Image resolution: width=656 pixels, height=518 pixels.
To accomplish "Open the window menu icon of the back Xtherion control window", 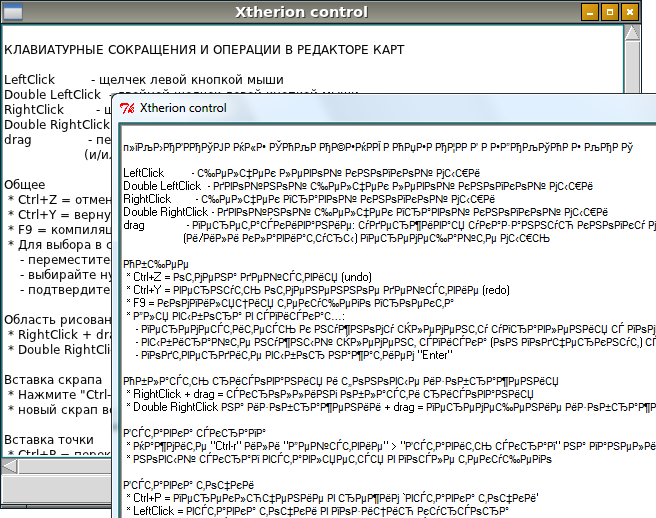I will pos(12,12).
